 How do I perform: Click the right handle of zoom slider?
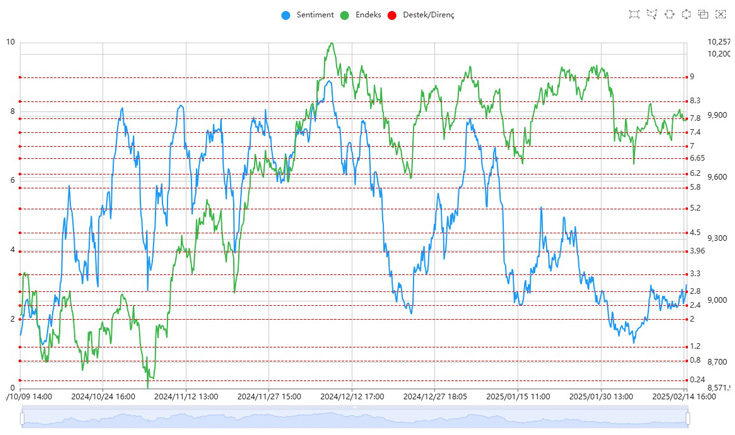click(x=686, y=418)
